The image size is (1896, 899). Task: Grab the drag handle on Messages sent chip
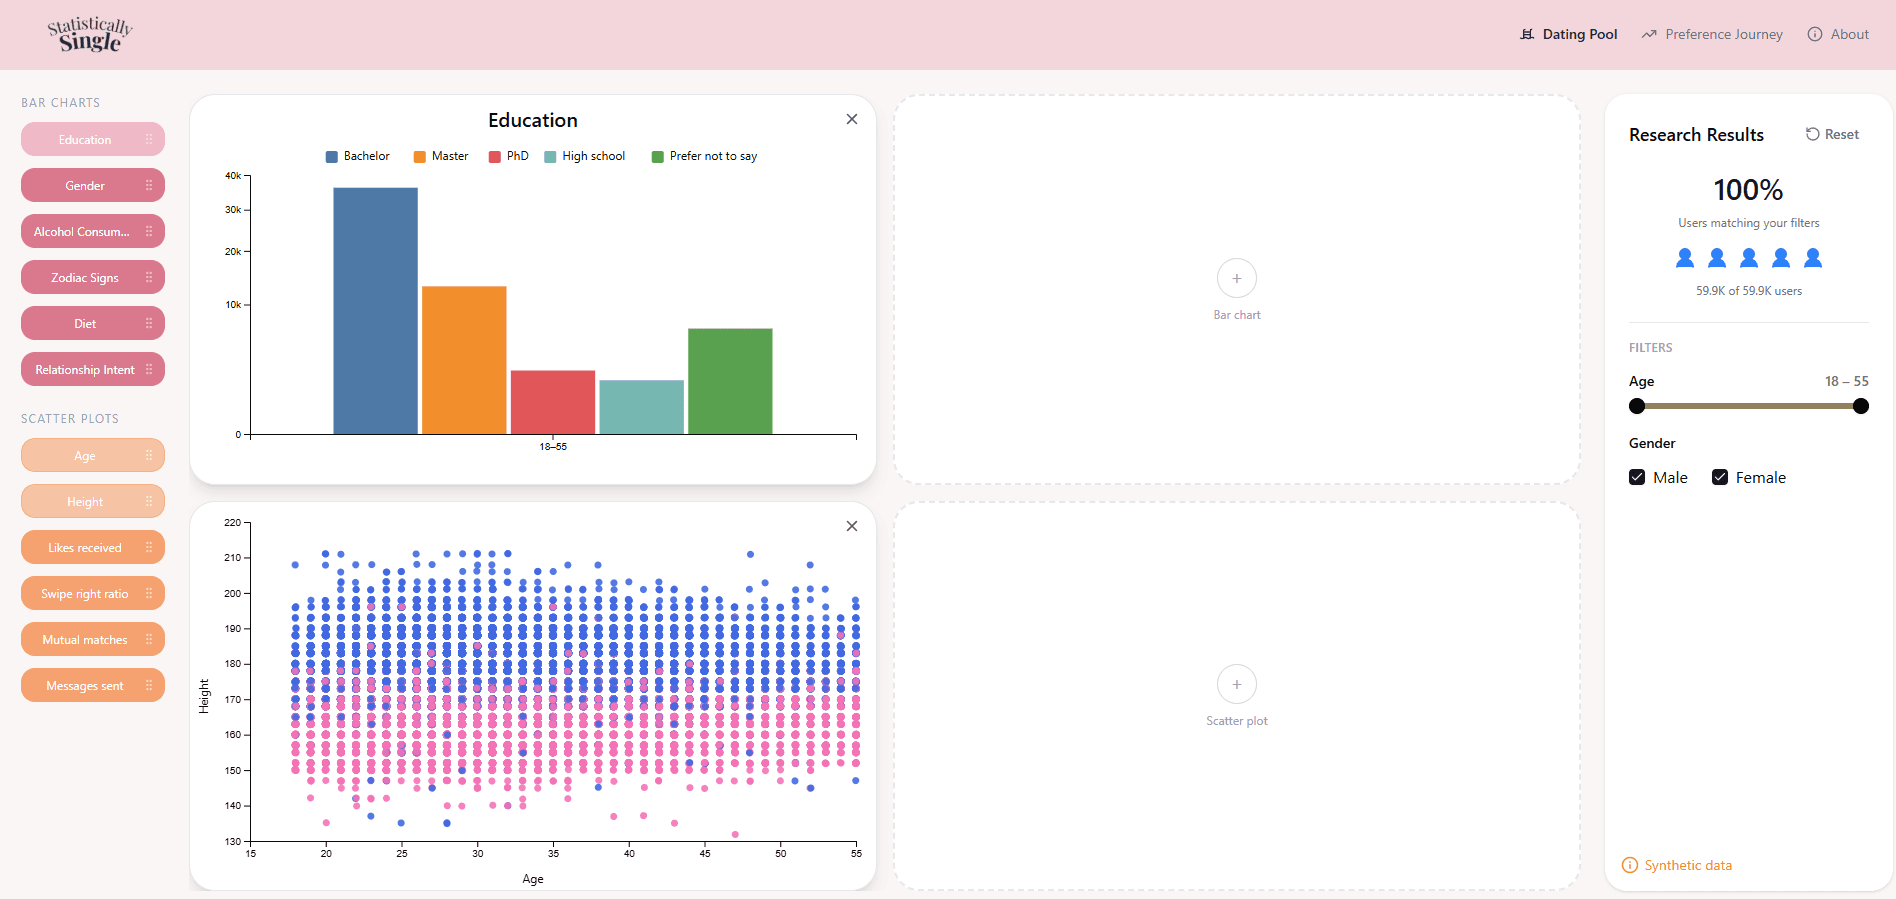149,685
